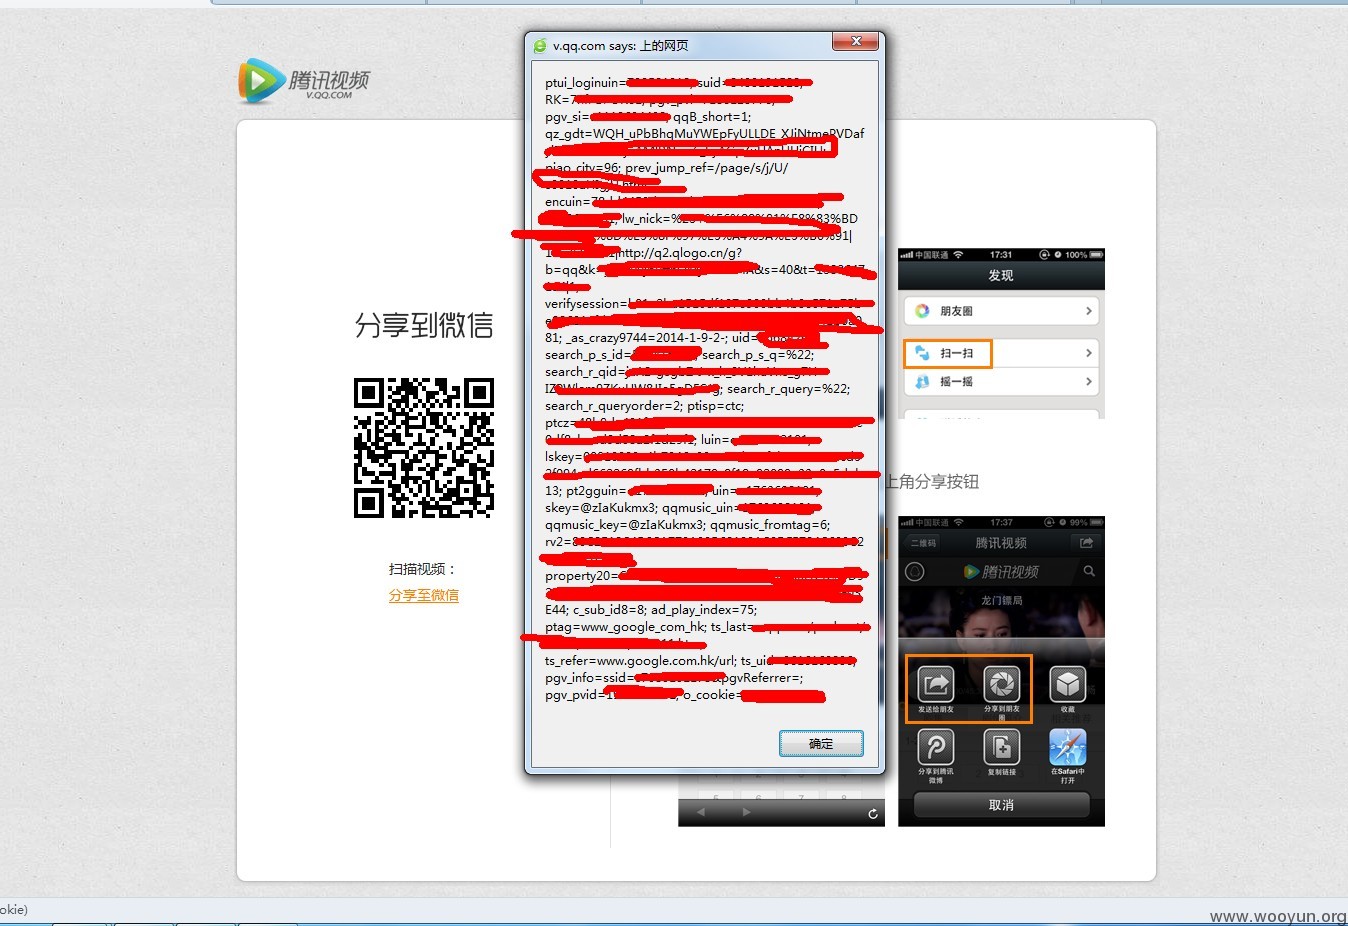Image resolution: width=1348 pixels, height=926 pixels.
Task: Click the WeChat share QR code
Action: [x=424, y=448]
